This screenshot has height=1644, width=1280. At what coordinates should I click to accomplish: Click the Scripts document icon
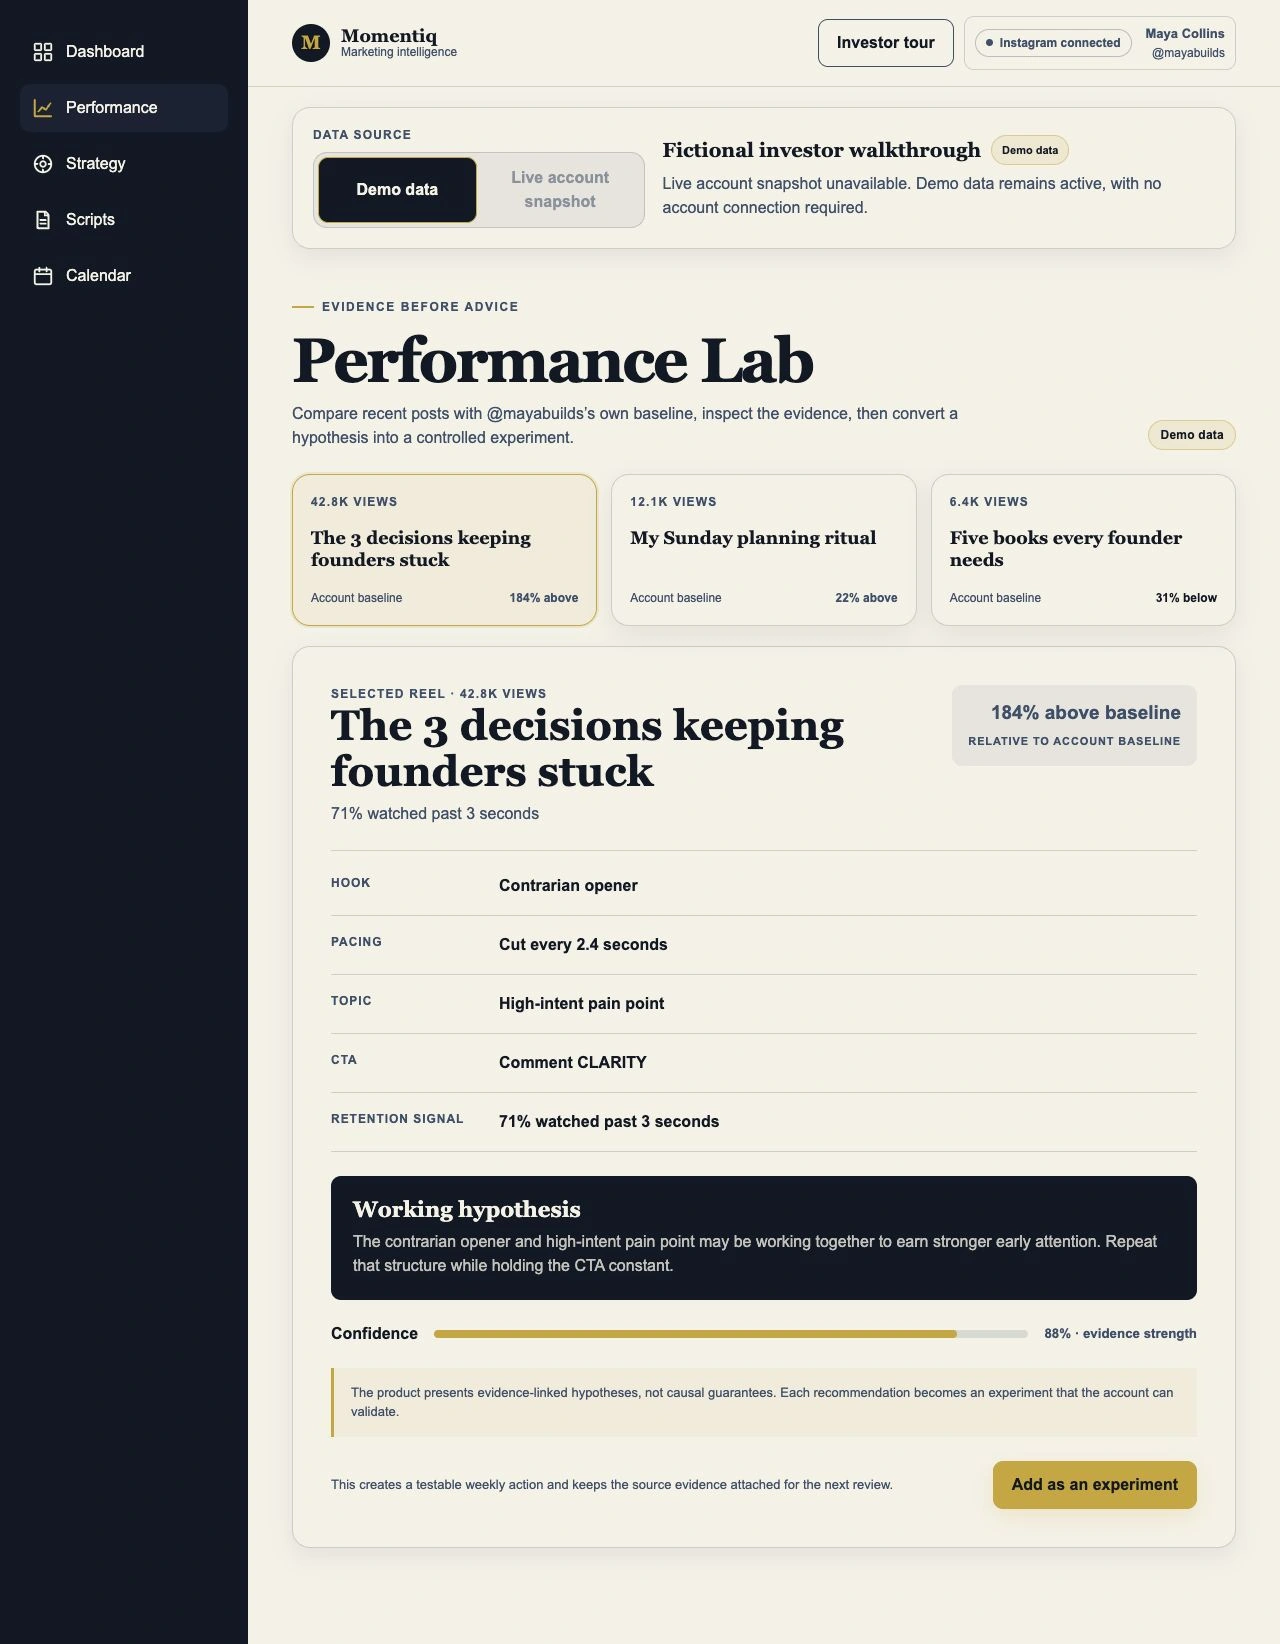click(x=43, y=220)
